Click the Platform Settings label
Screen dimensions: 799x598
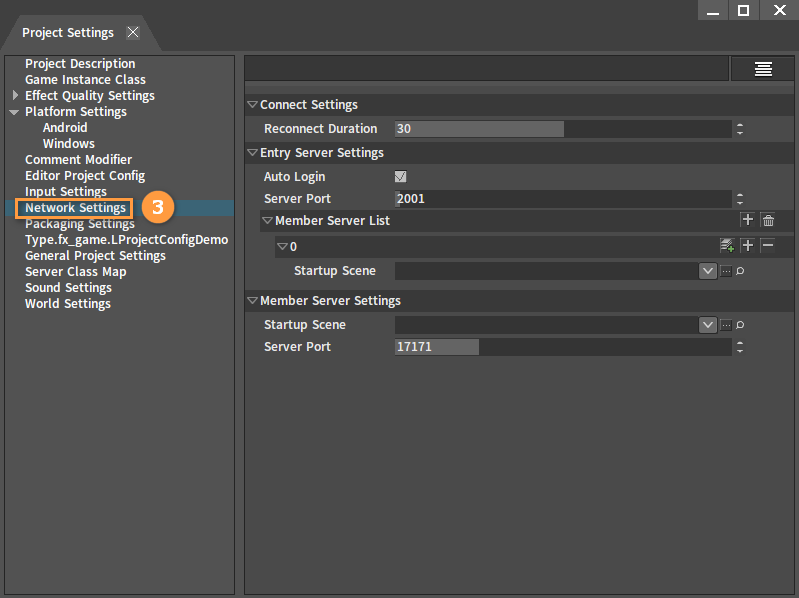pyautogui.click(x=75, y=112)
